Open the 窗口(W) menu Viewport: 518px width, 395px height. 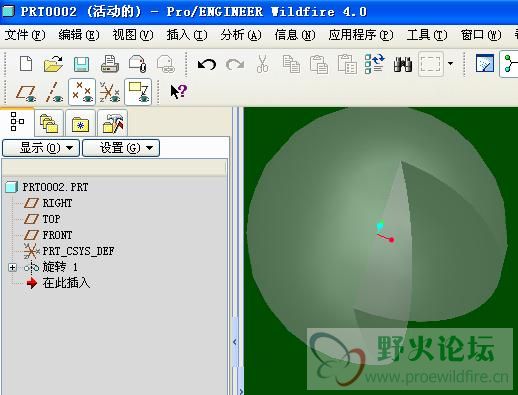point(481,35)
